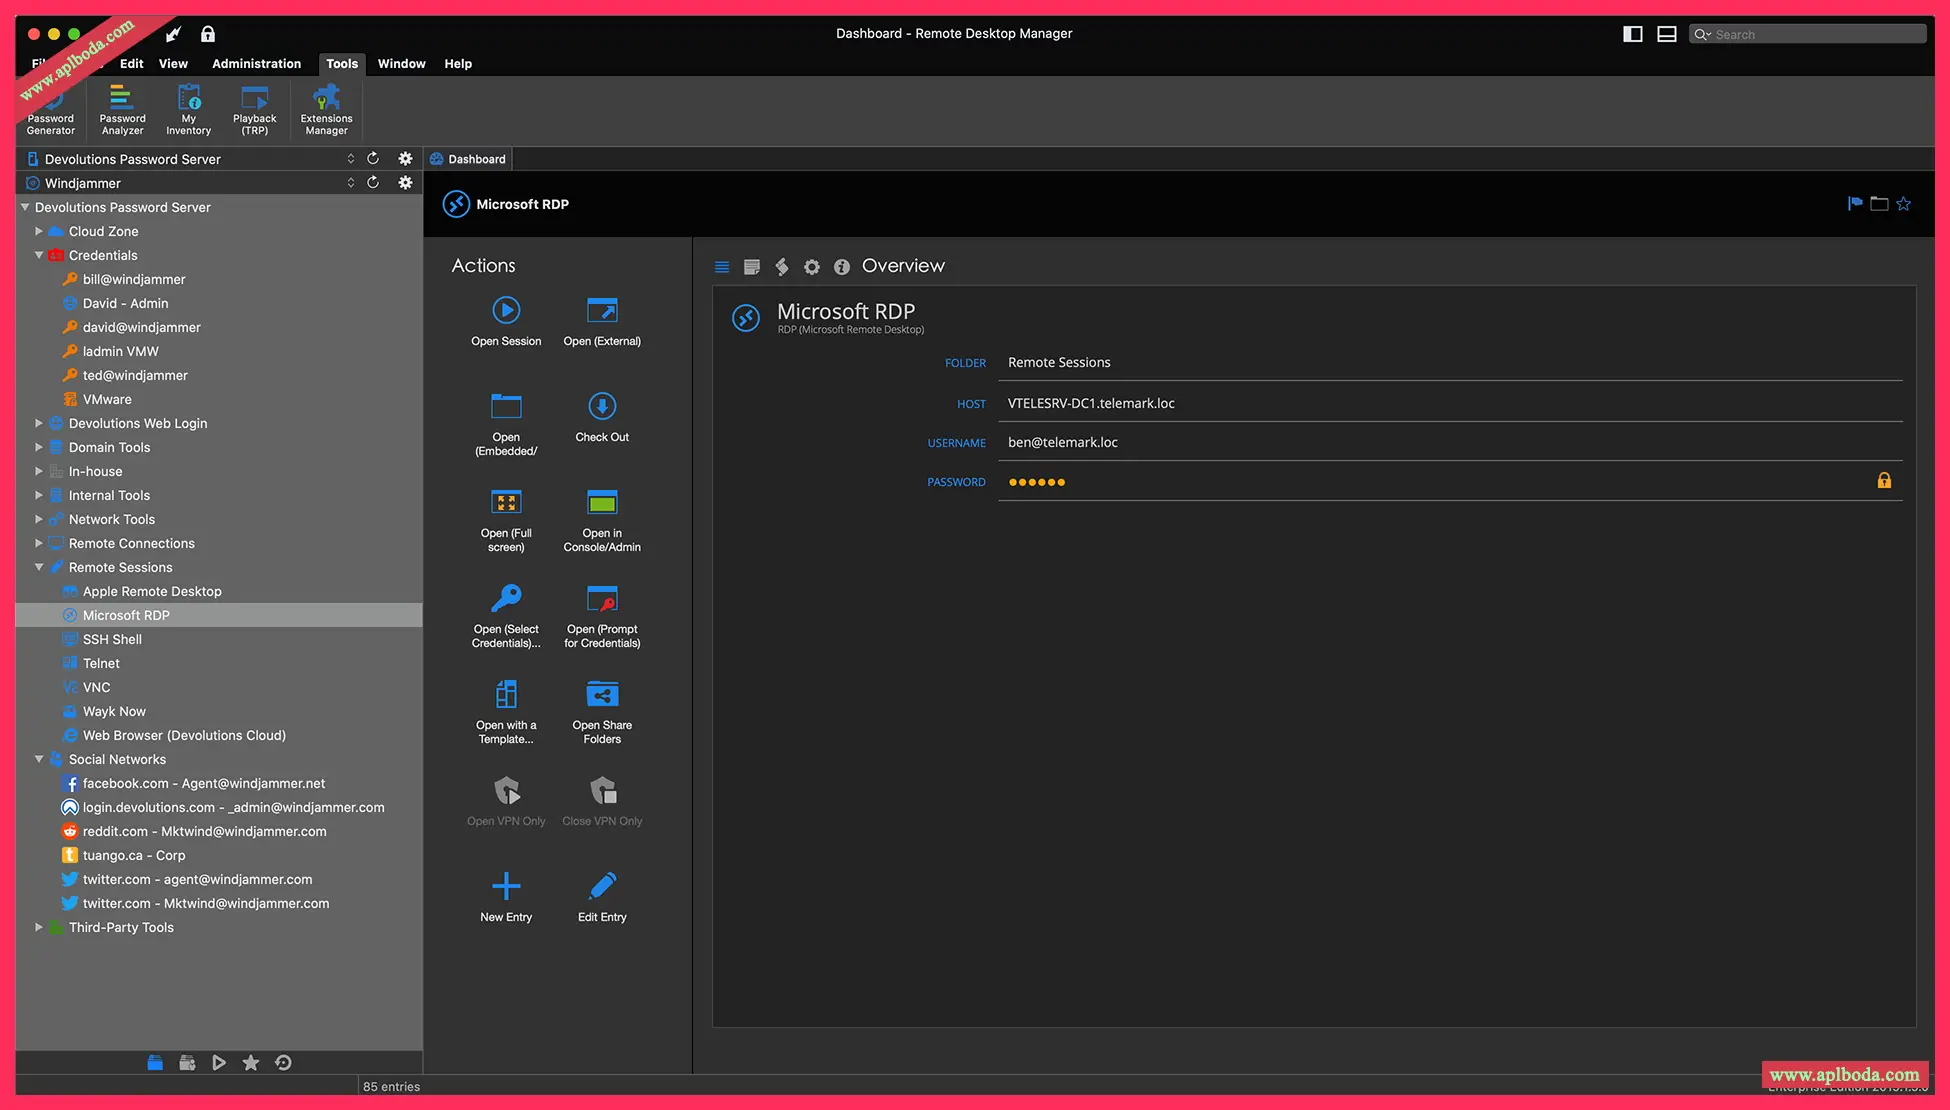Click Open (Prompt for Credentials) action
The height and width of the screenshot is (1110, 1950).
602,616
